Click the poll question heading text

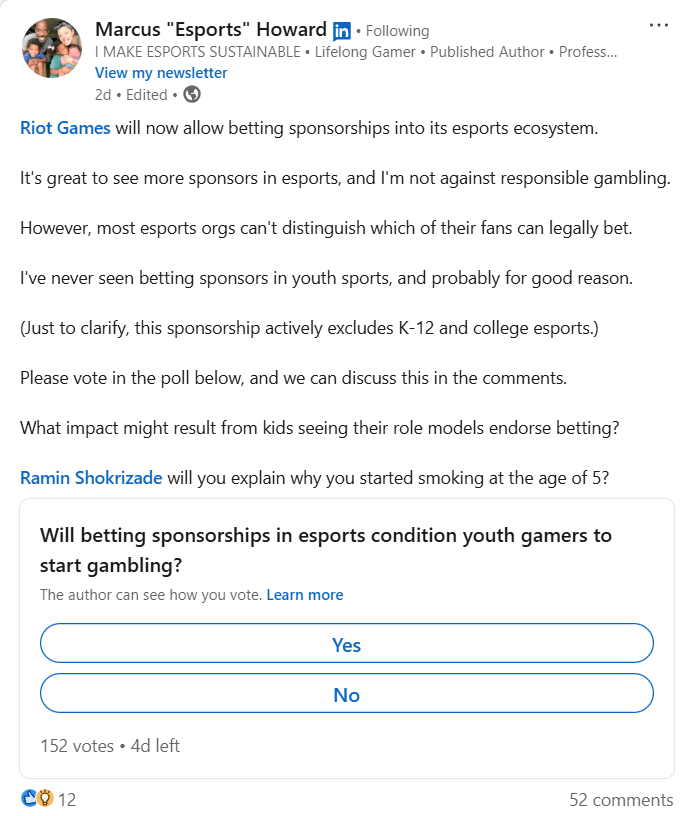pyautogui.click(x=326, y=550)
